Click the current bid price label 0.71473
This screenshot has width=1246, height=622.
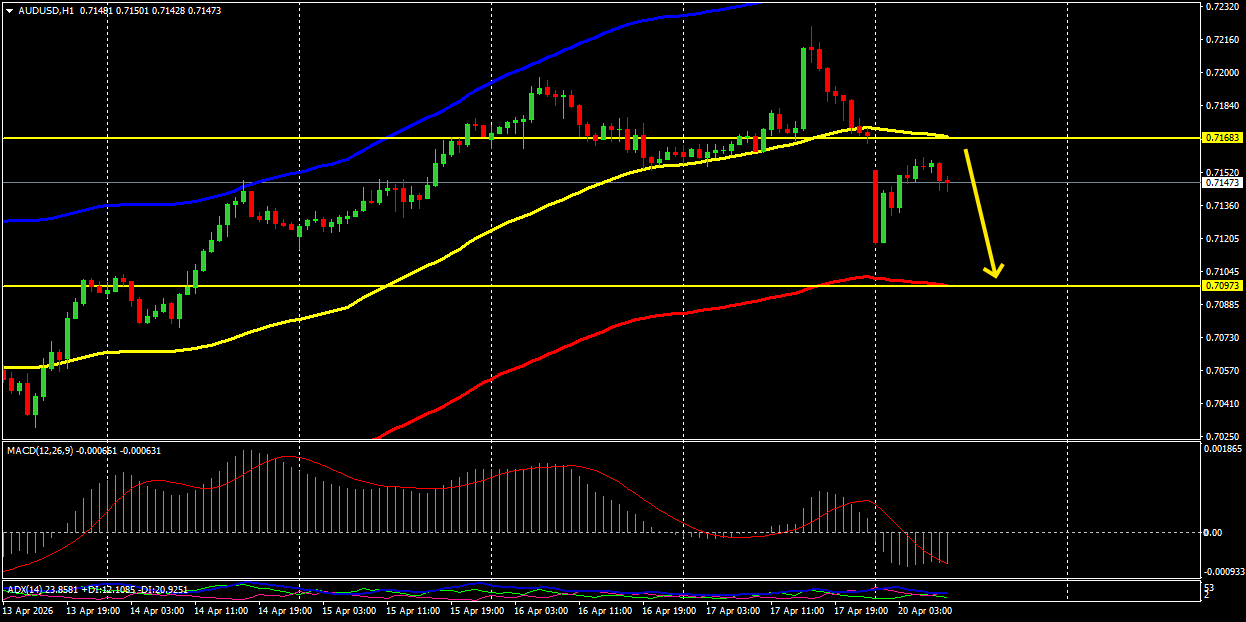[1222, 183]
